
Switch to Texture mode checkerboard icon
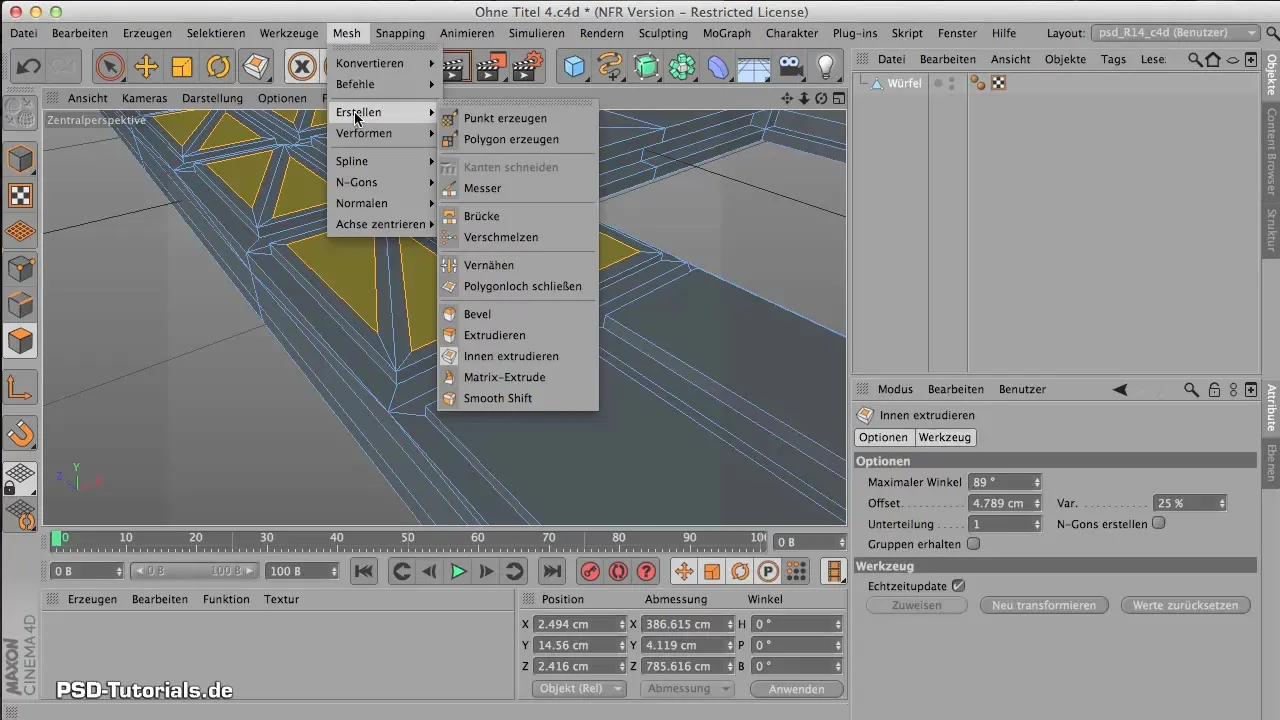point(21,195)
